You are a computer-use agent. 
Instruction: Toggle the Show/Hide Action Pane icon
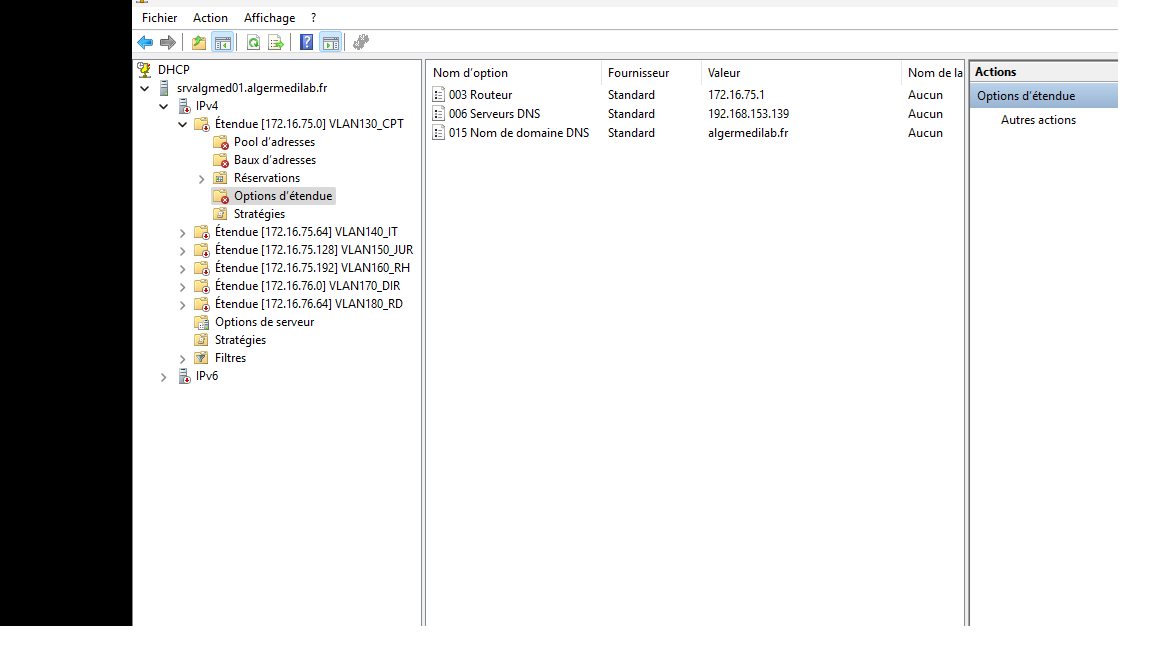[x=330, y=42]
